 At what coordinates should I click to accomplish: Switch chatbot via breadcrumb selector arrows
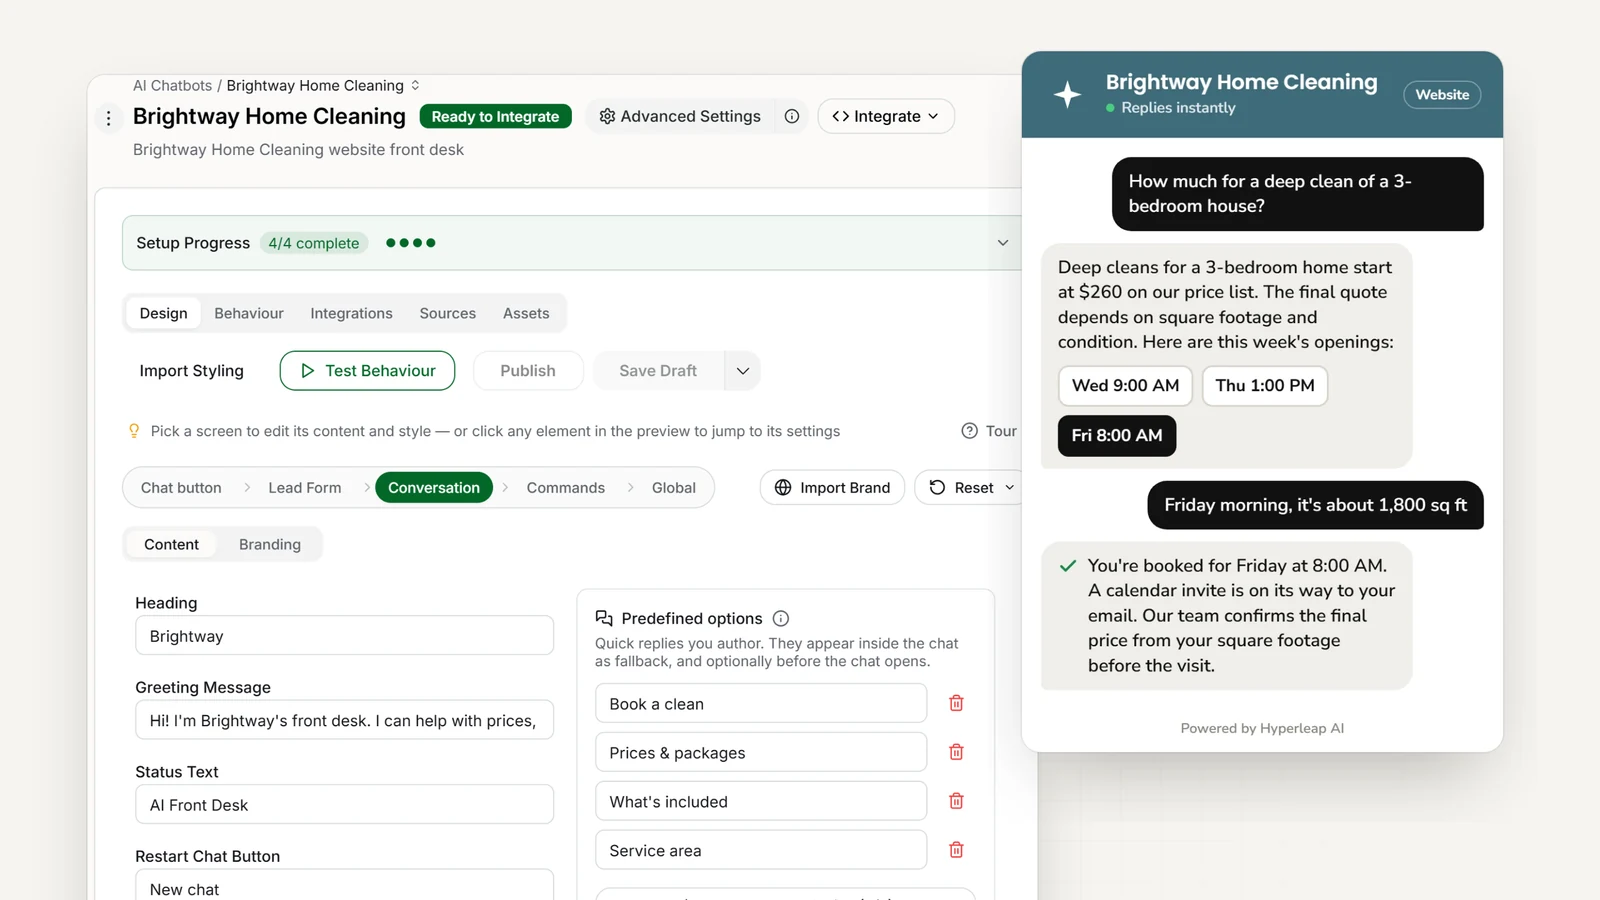coord(415,86)
